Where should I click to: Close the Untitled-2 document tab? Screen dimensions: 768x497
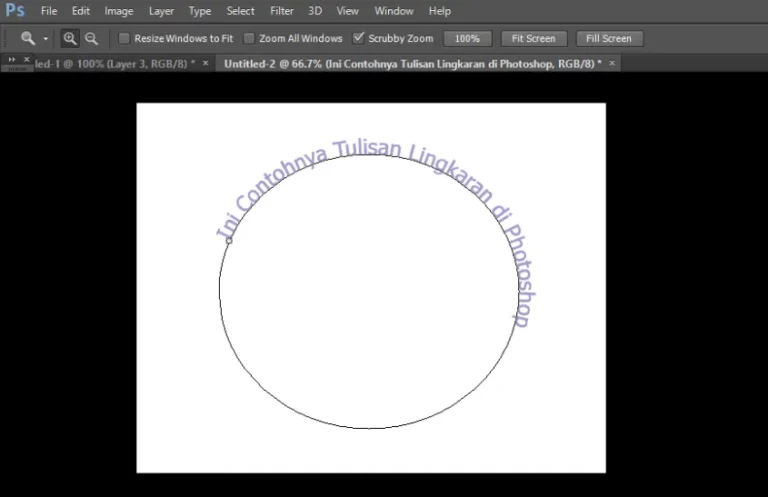point(612,63)
